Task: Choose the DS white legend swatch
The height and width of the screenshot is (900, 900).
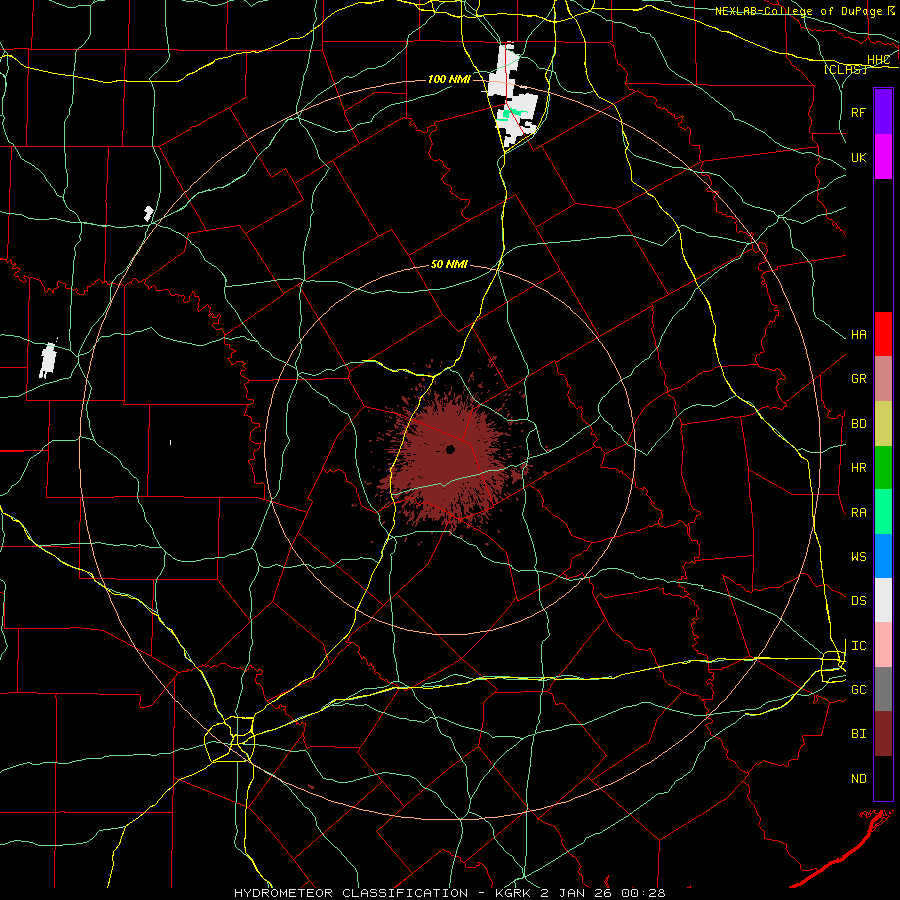Action: 883,600
